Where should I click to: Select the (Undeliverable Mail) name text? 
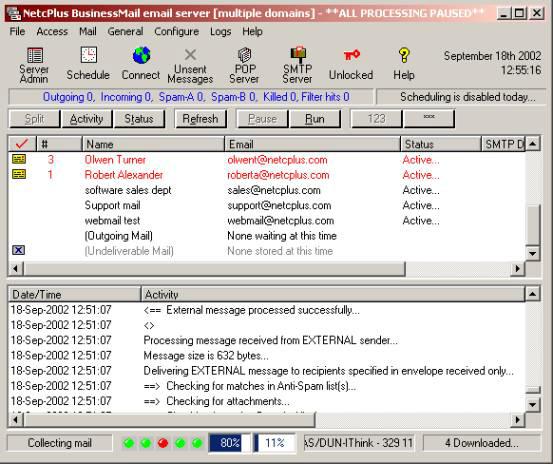129,251
